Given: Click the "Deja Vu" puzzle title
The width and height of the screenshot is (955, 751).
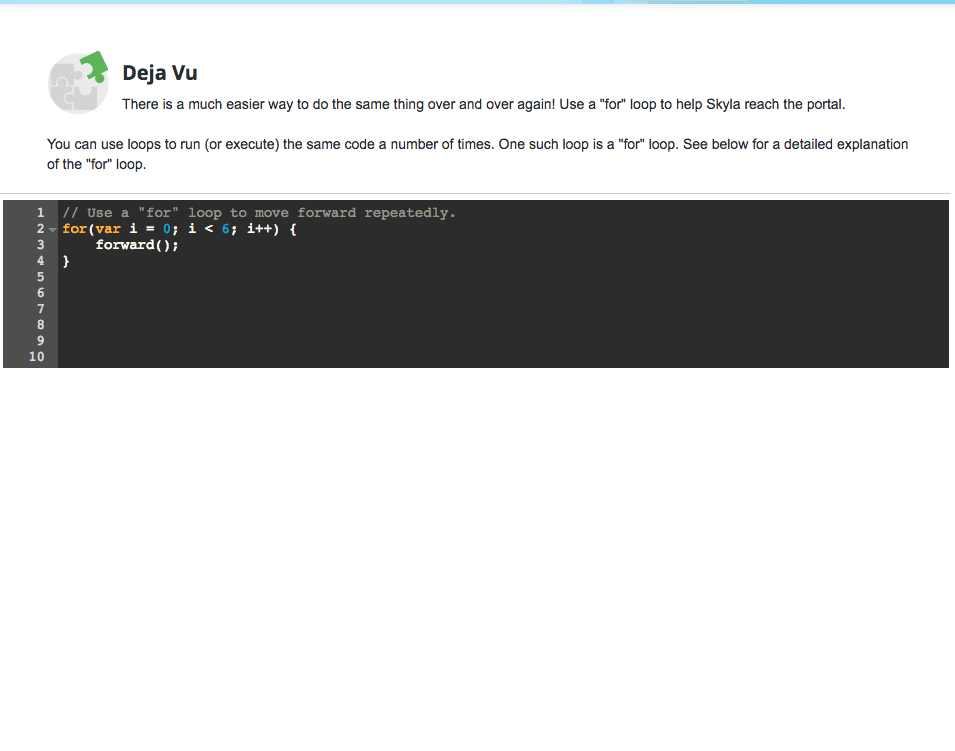Looking at the screenshot, I should coord(160,72).
